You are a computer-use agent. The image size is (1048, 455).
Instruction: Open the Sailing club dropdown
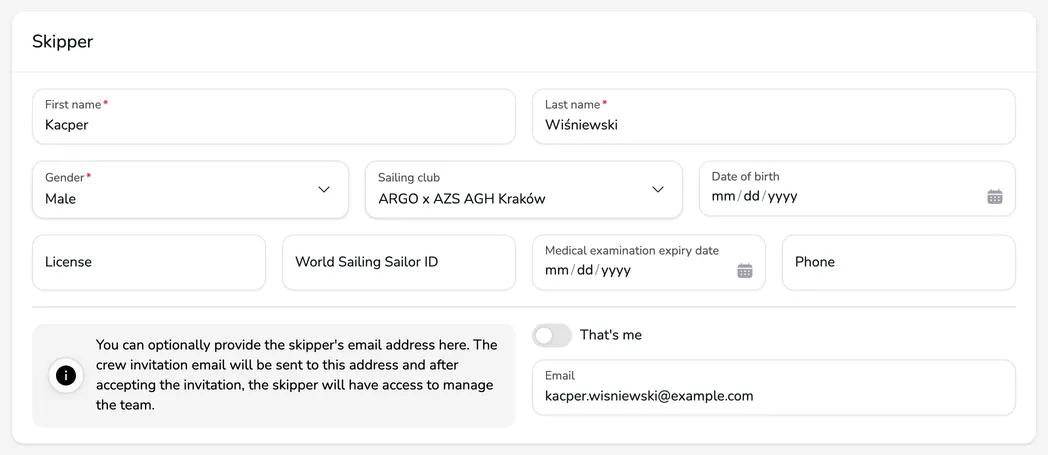tap(523, 189)
